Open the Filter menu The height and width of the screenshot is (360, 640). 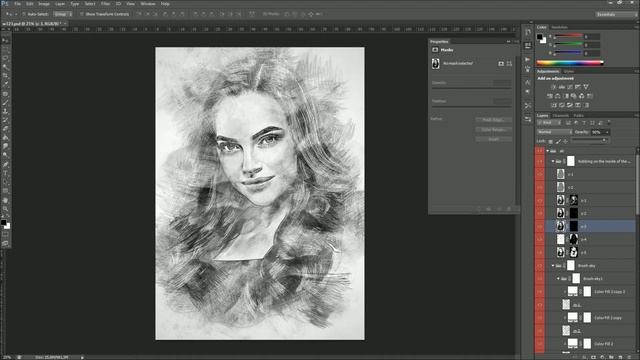tap(105, 4)
